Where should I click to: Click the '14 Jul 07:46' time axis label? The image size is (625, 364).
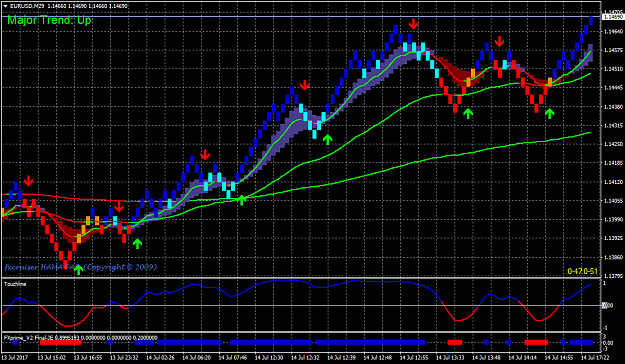point(233,358)
